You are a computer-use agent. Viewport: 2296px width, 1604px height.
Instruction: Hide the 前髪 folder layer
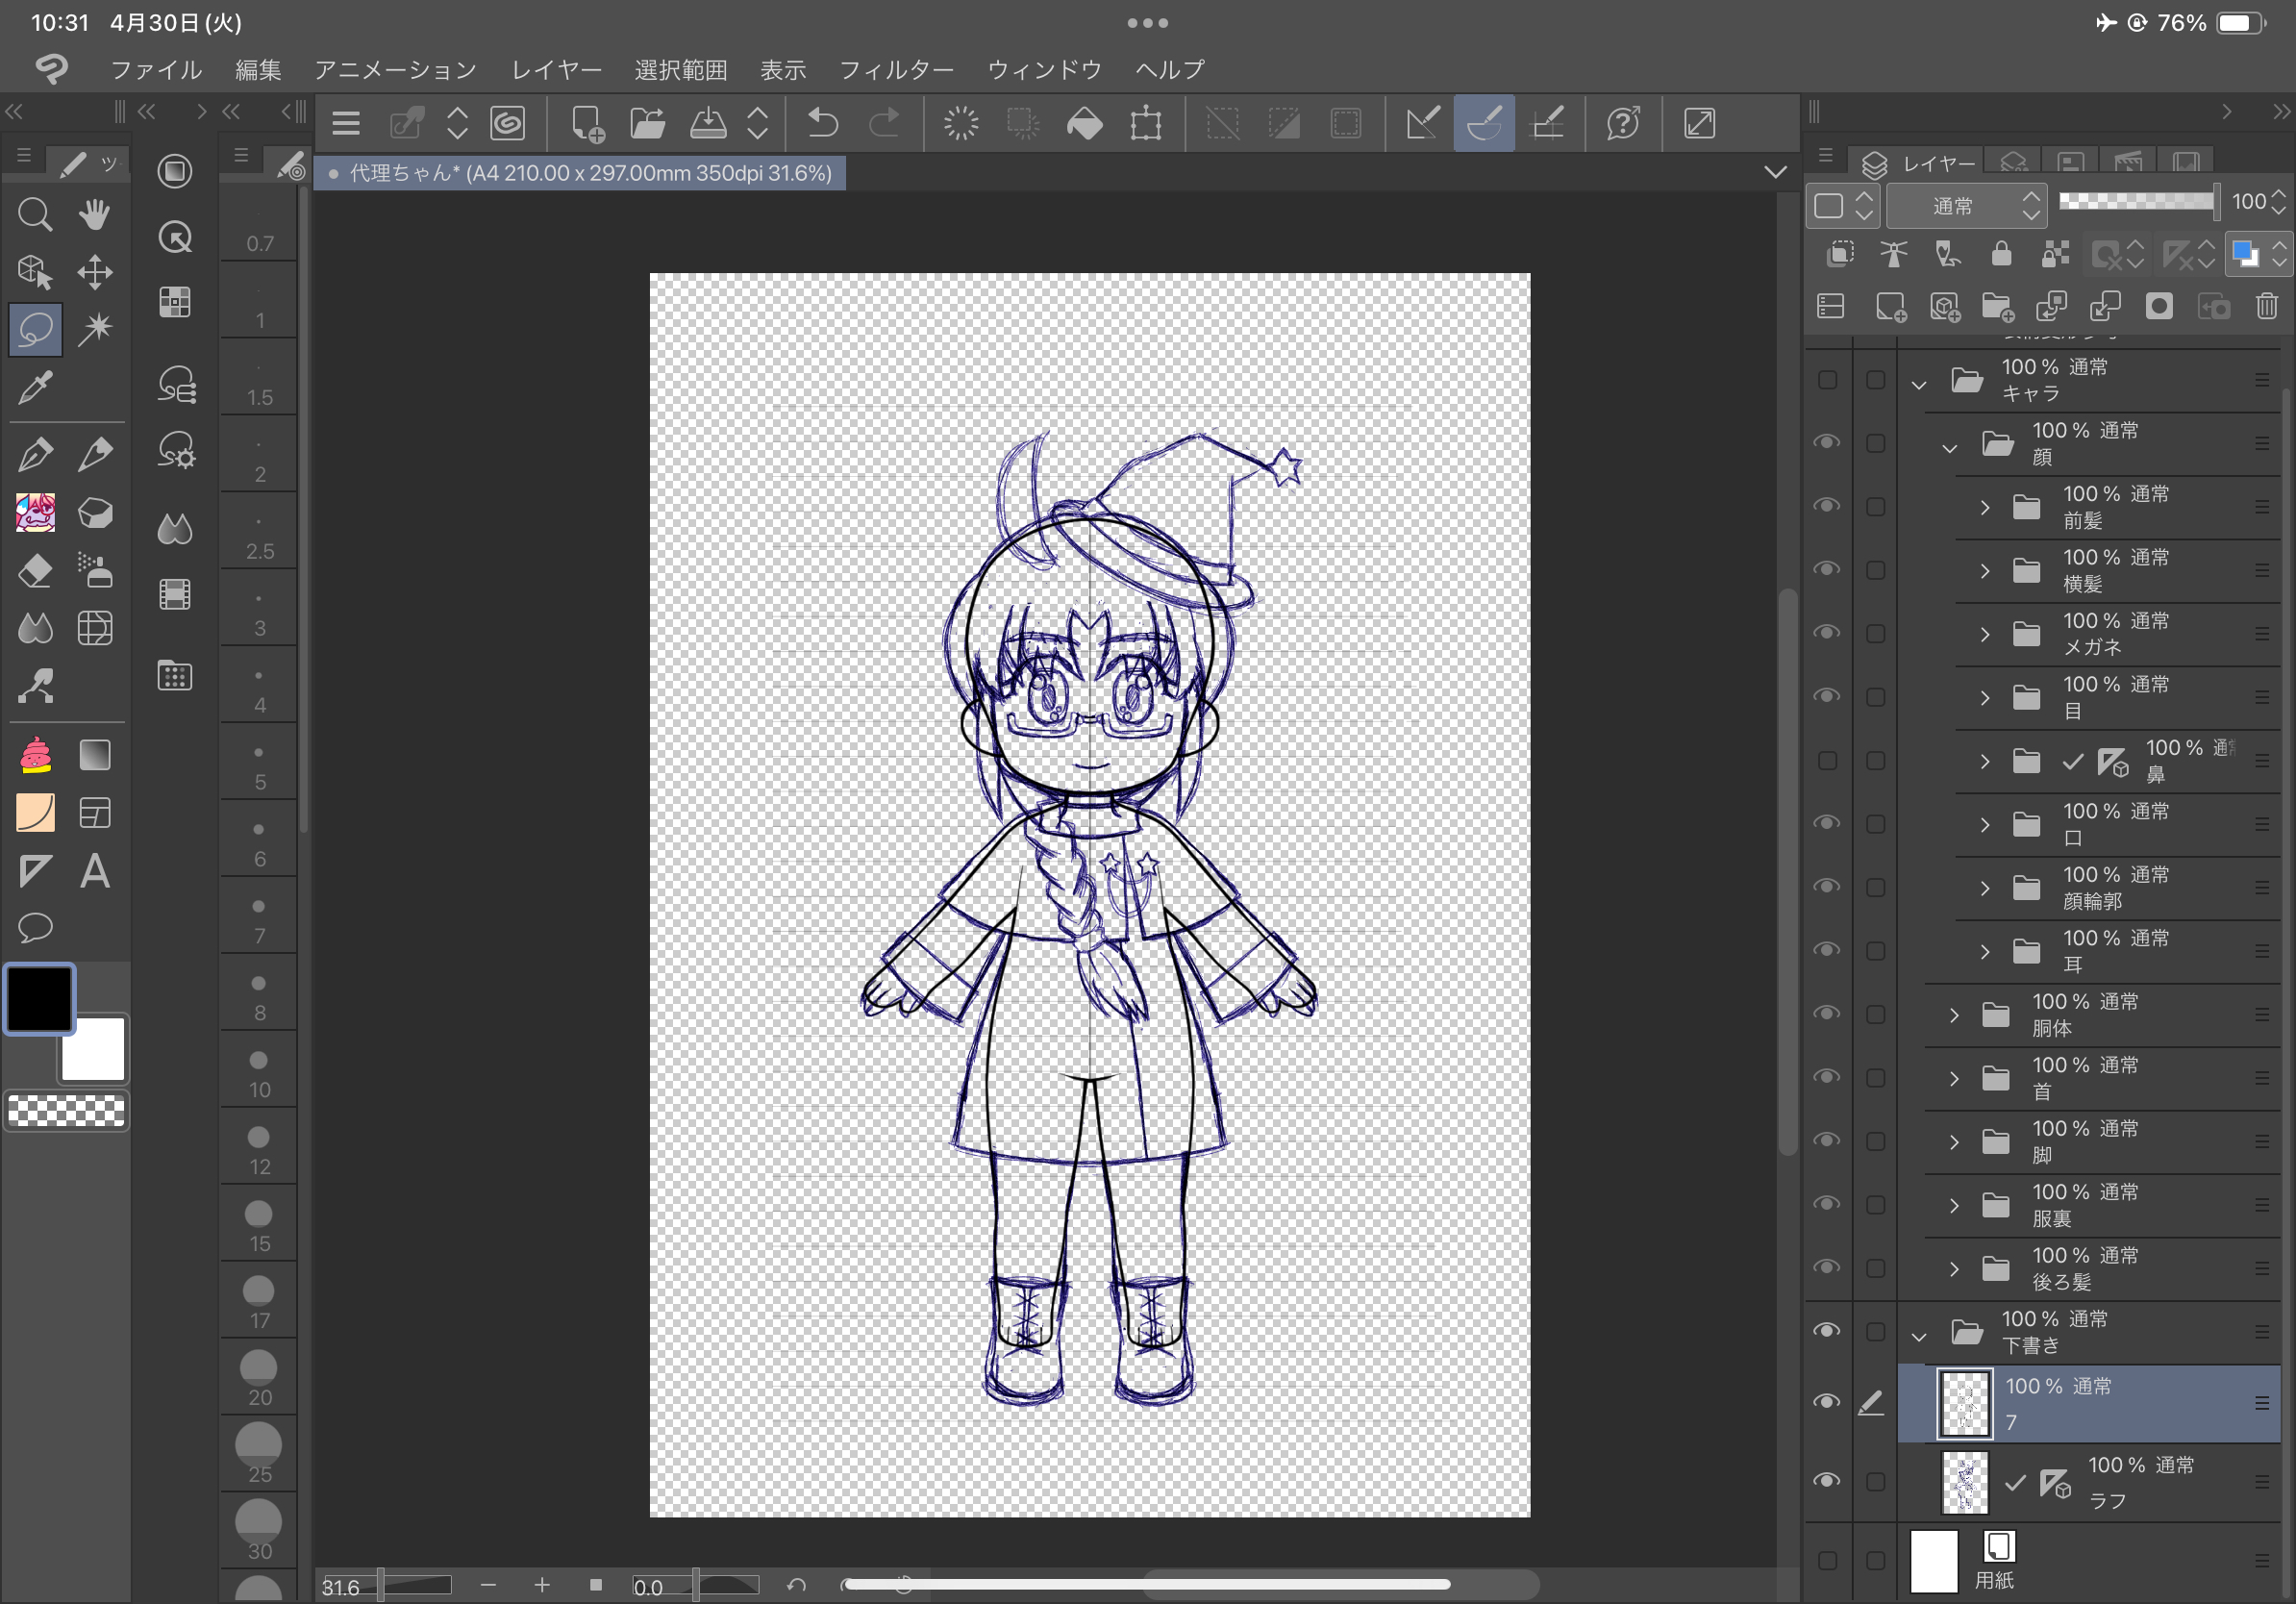pyautogui.click(x=1827, y=506)
